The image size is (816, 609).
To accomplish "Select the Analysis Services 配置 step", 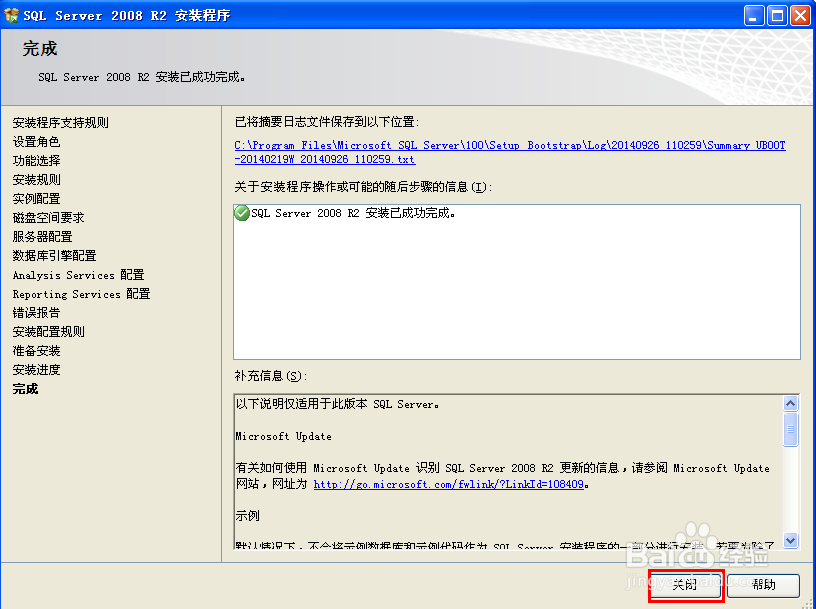I will point(79,275).
